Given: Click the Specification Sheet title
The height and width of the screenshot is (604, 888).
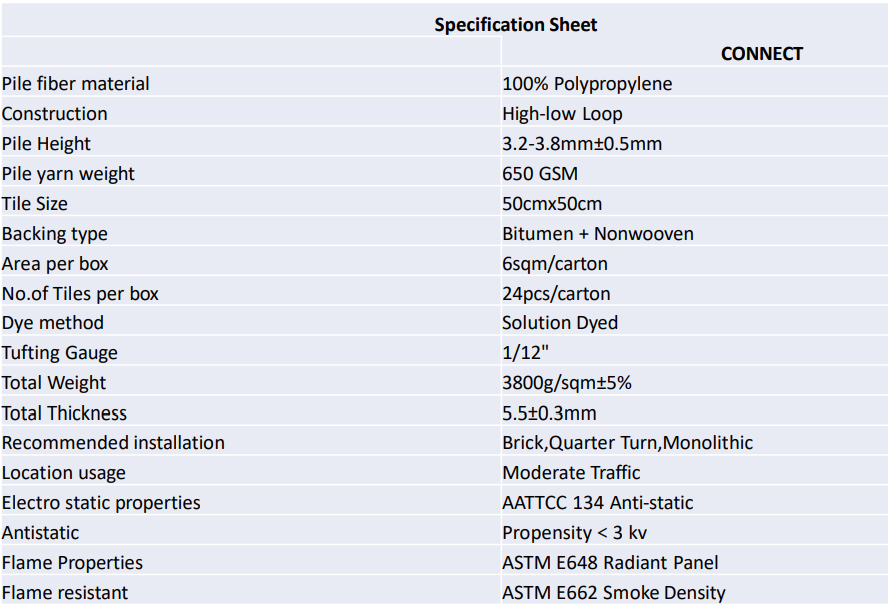Looking at the screenshot, I should 515,25.
